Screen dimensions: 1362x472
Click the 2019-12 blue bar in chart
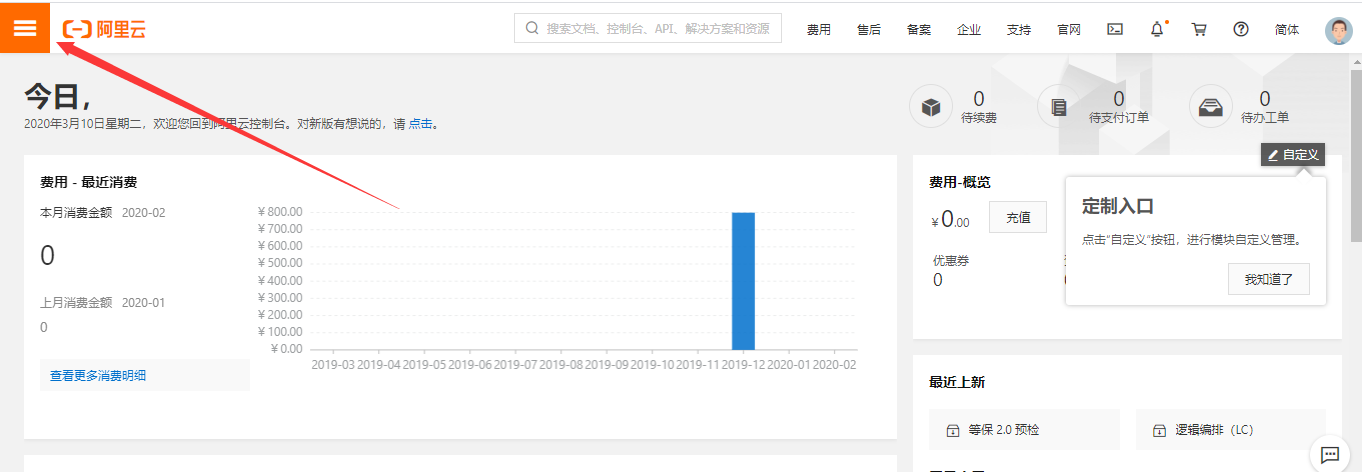click(x=743, y=281)
